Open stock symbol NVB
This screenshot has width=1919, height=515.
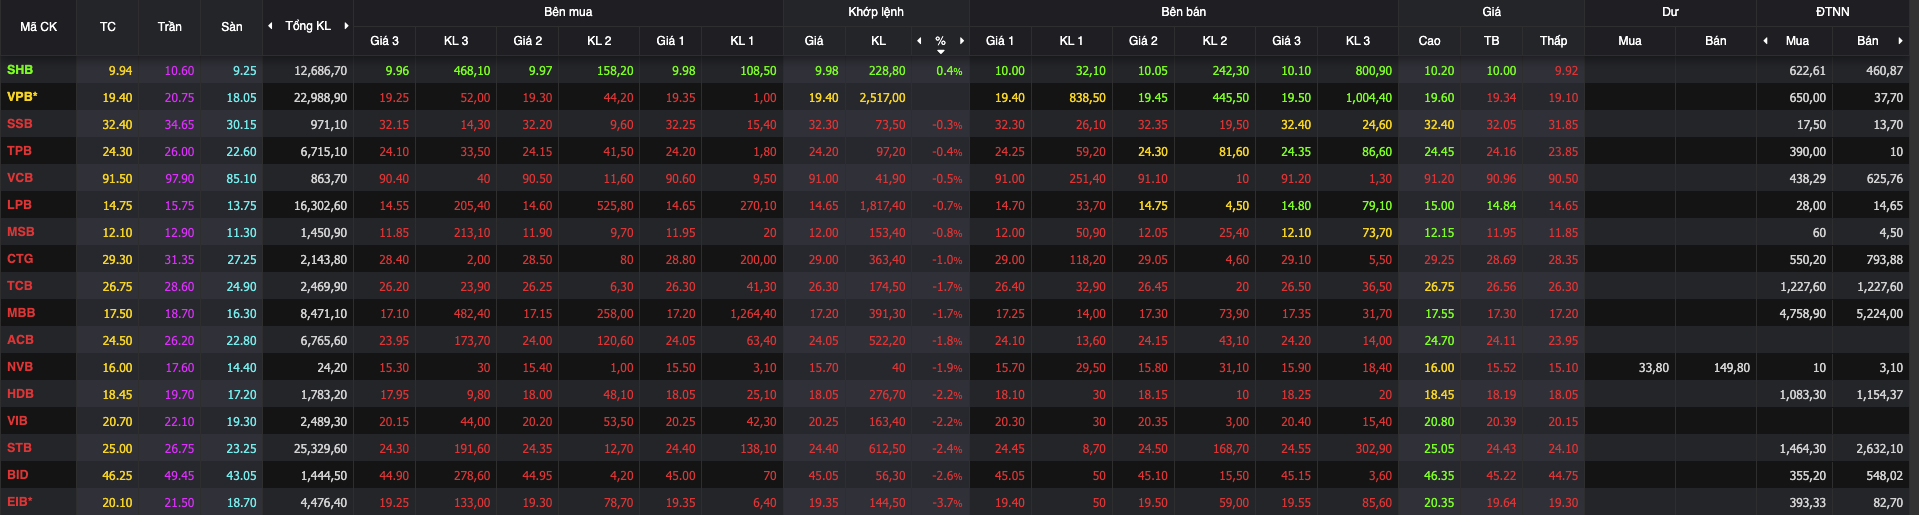(x=20, y=367)
